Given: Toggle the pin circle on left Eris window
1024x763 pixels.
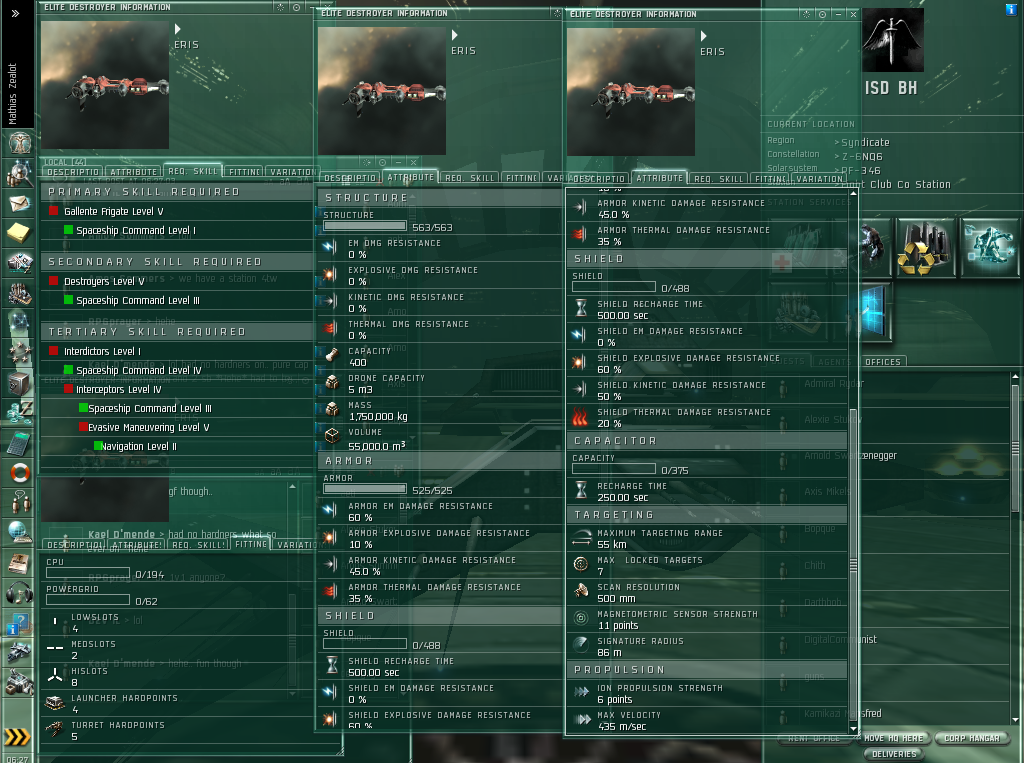Looking at the screenshot, I should (296, 7).
